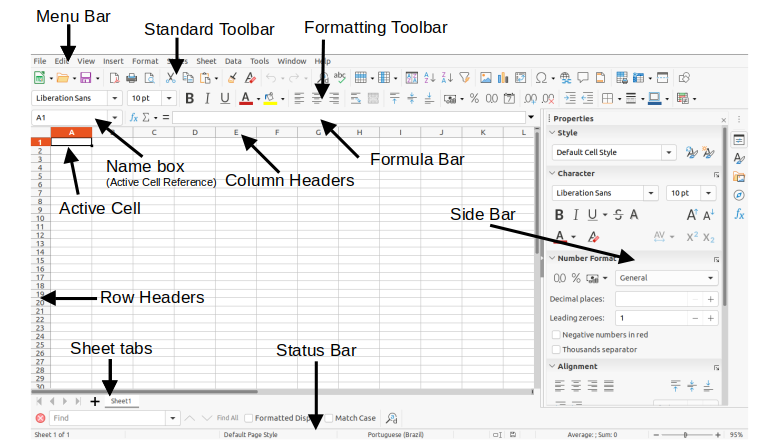The height and width of the screenshot is (446, 759).
Task: Enable Negative numbers in red checkbox
Action: click(556, 335)
